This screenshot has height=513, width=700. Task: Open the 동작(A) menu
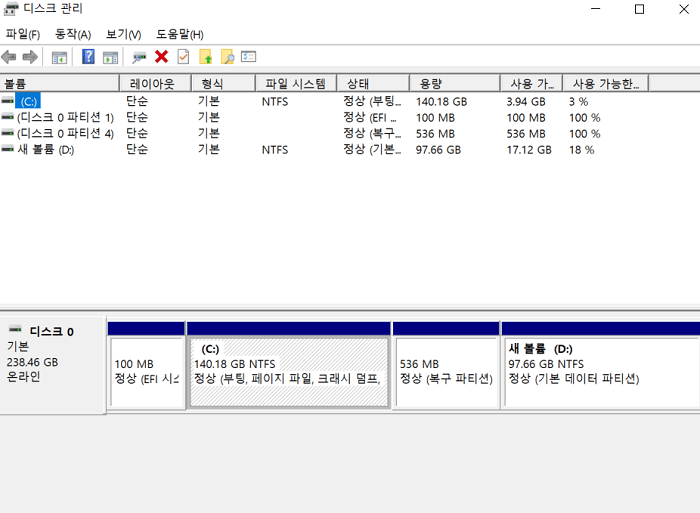click(x=73, y=34)
